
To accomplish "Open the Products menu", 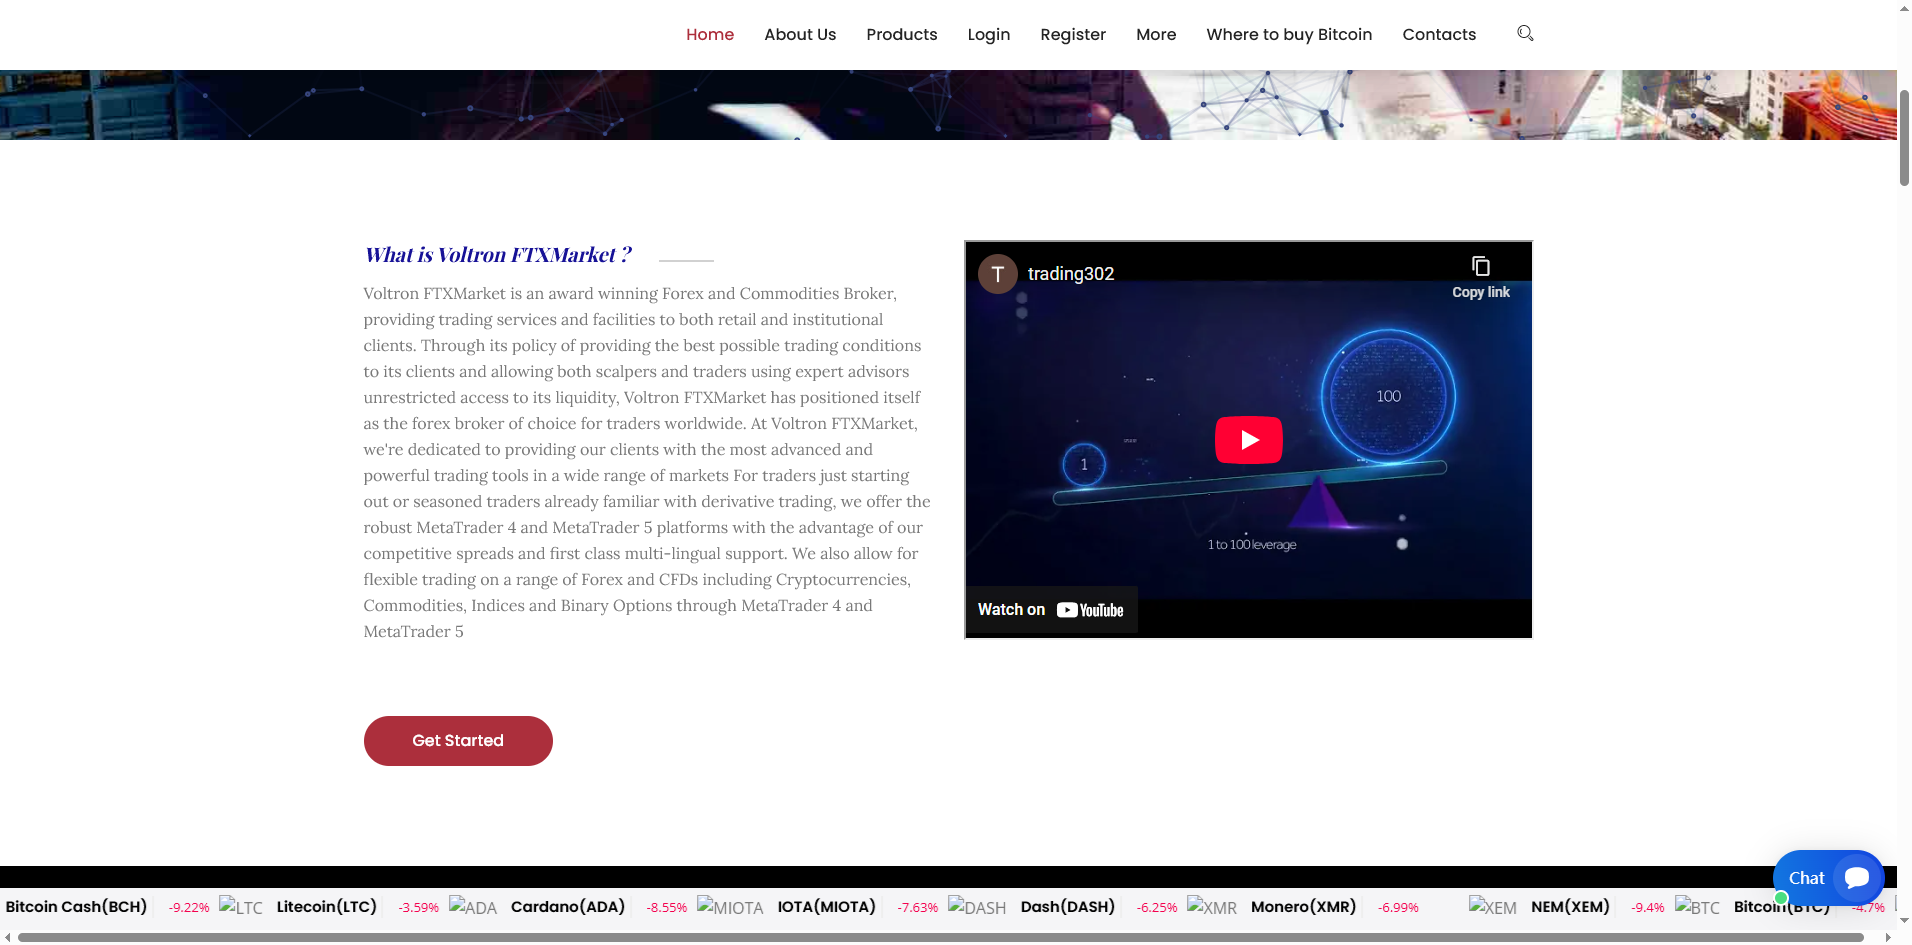I will pyautogui.click(x=902, y=34).
